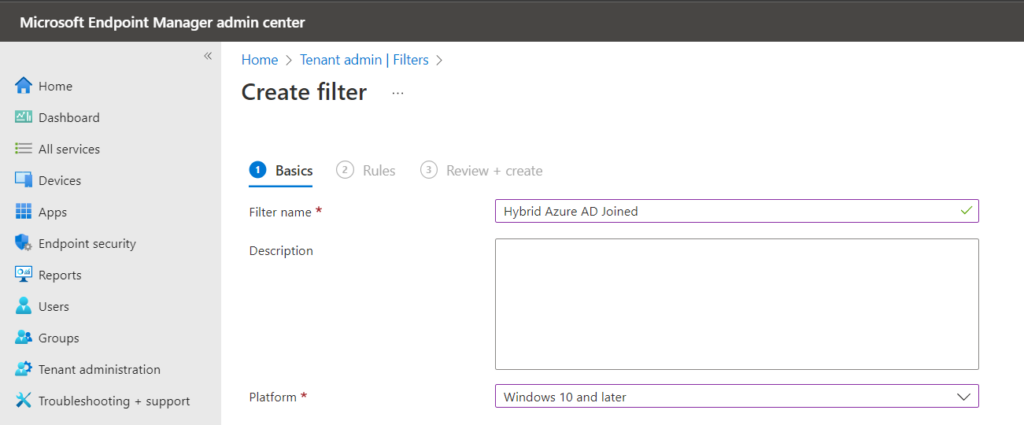This screenshot has width=1024, height=425.
Task: Open Users person icon in sidebar
Action: pos(24,306)
